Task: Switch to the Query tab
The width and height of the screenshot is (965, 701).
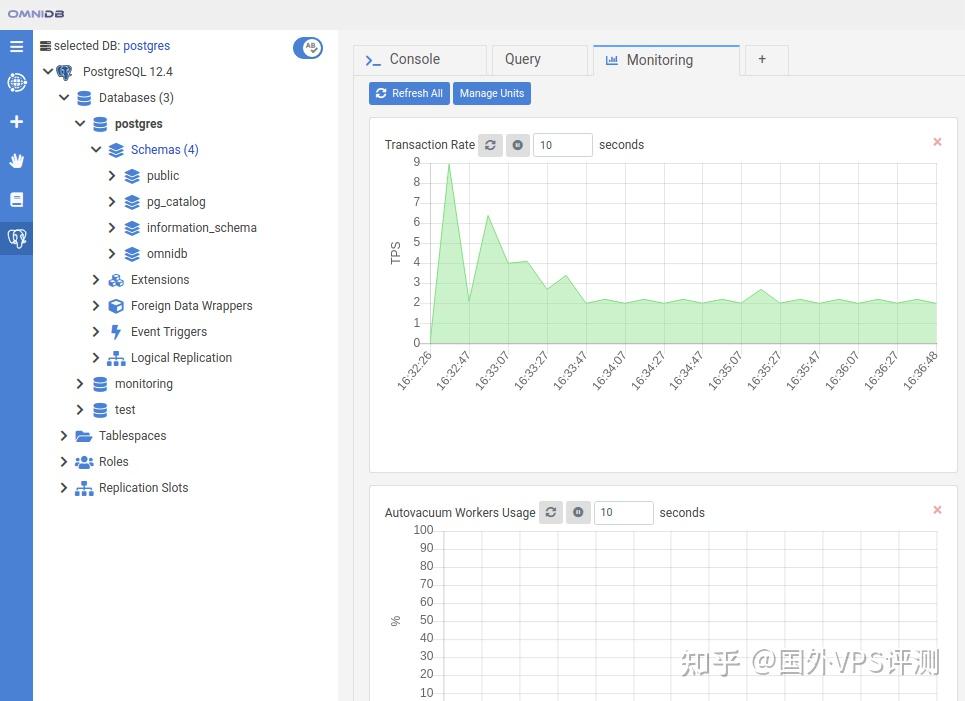Action: click(x=522, y=59)
